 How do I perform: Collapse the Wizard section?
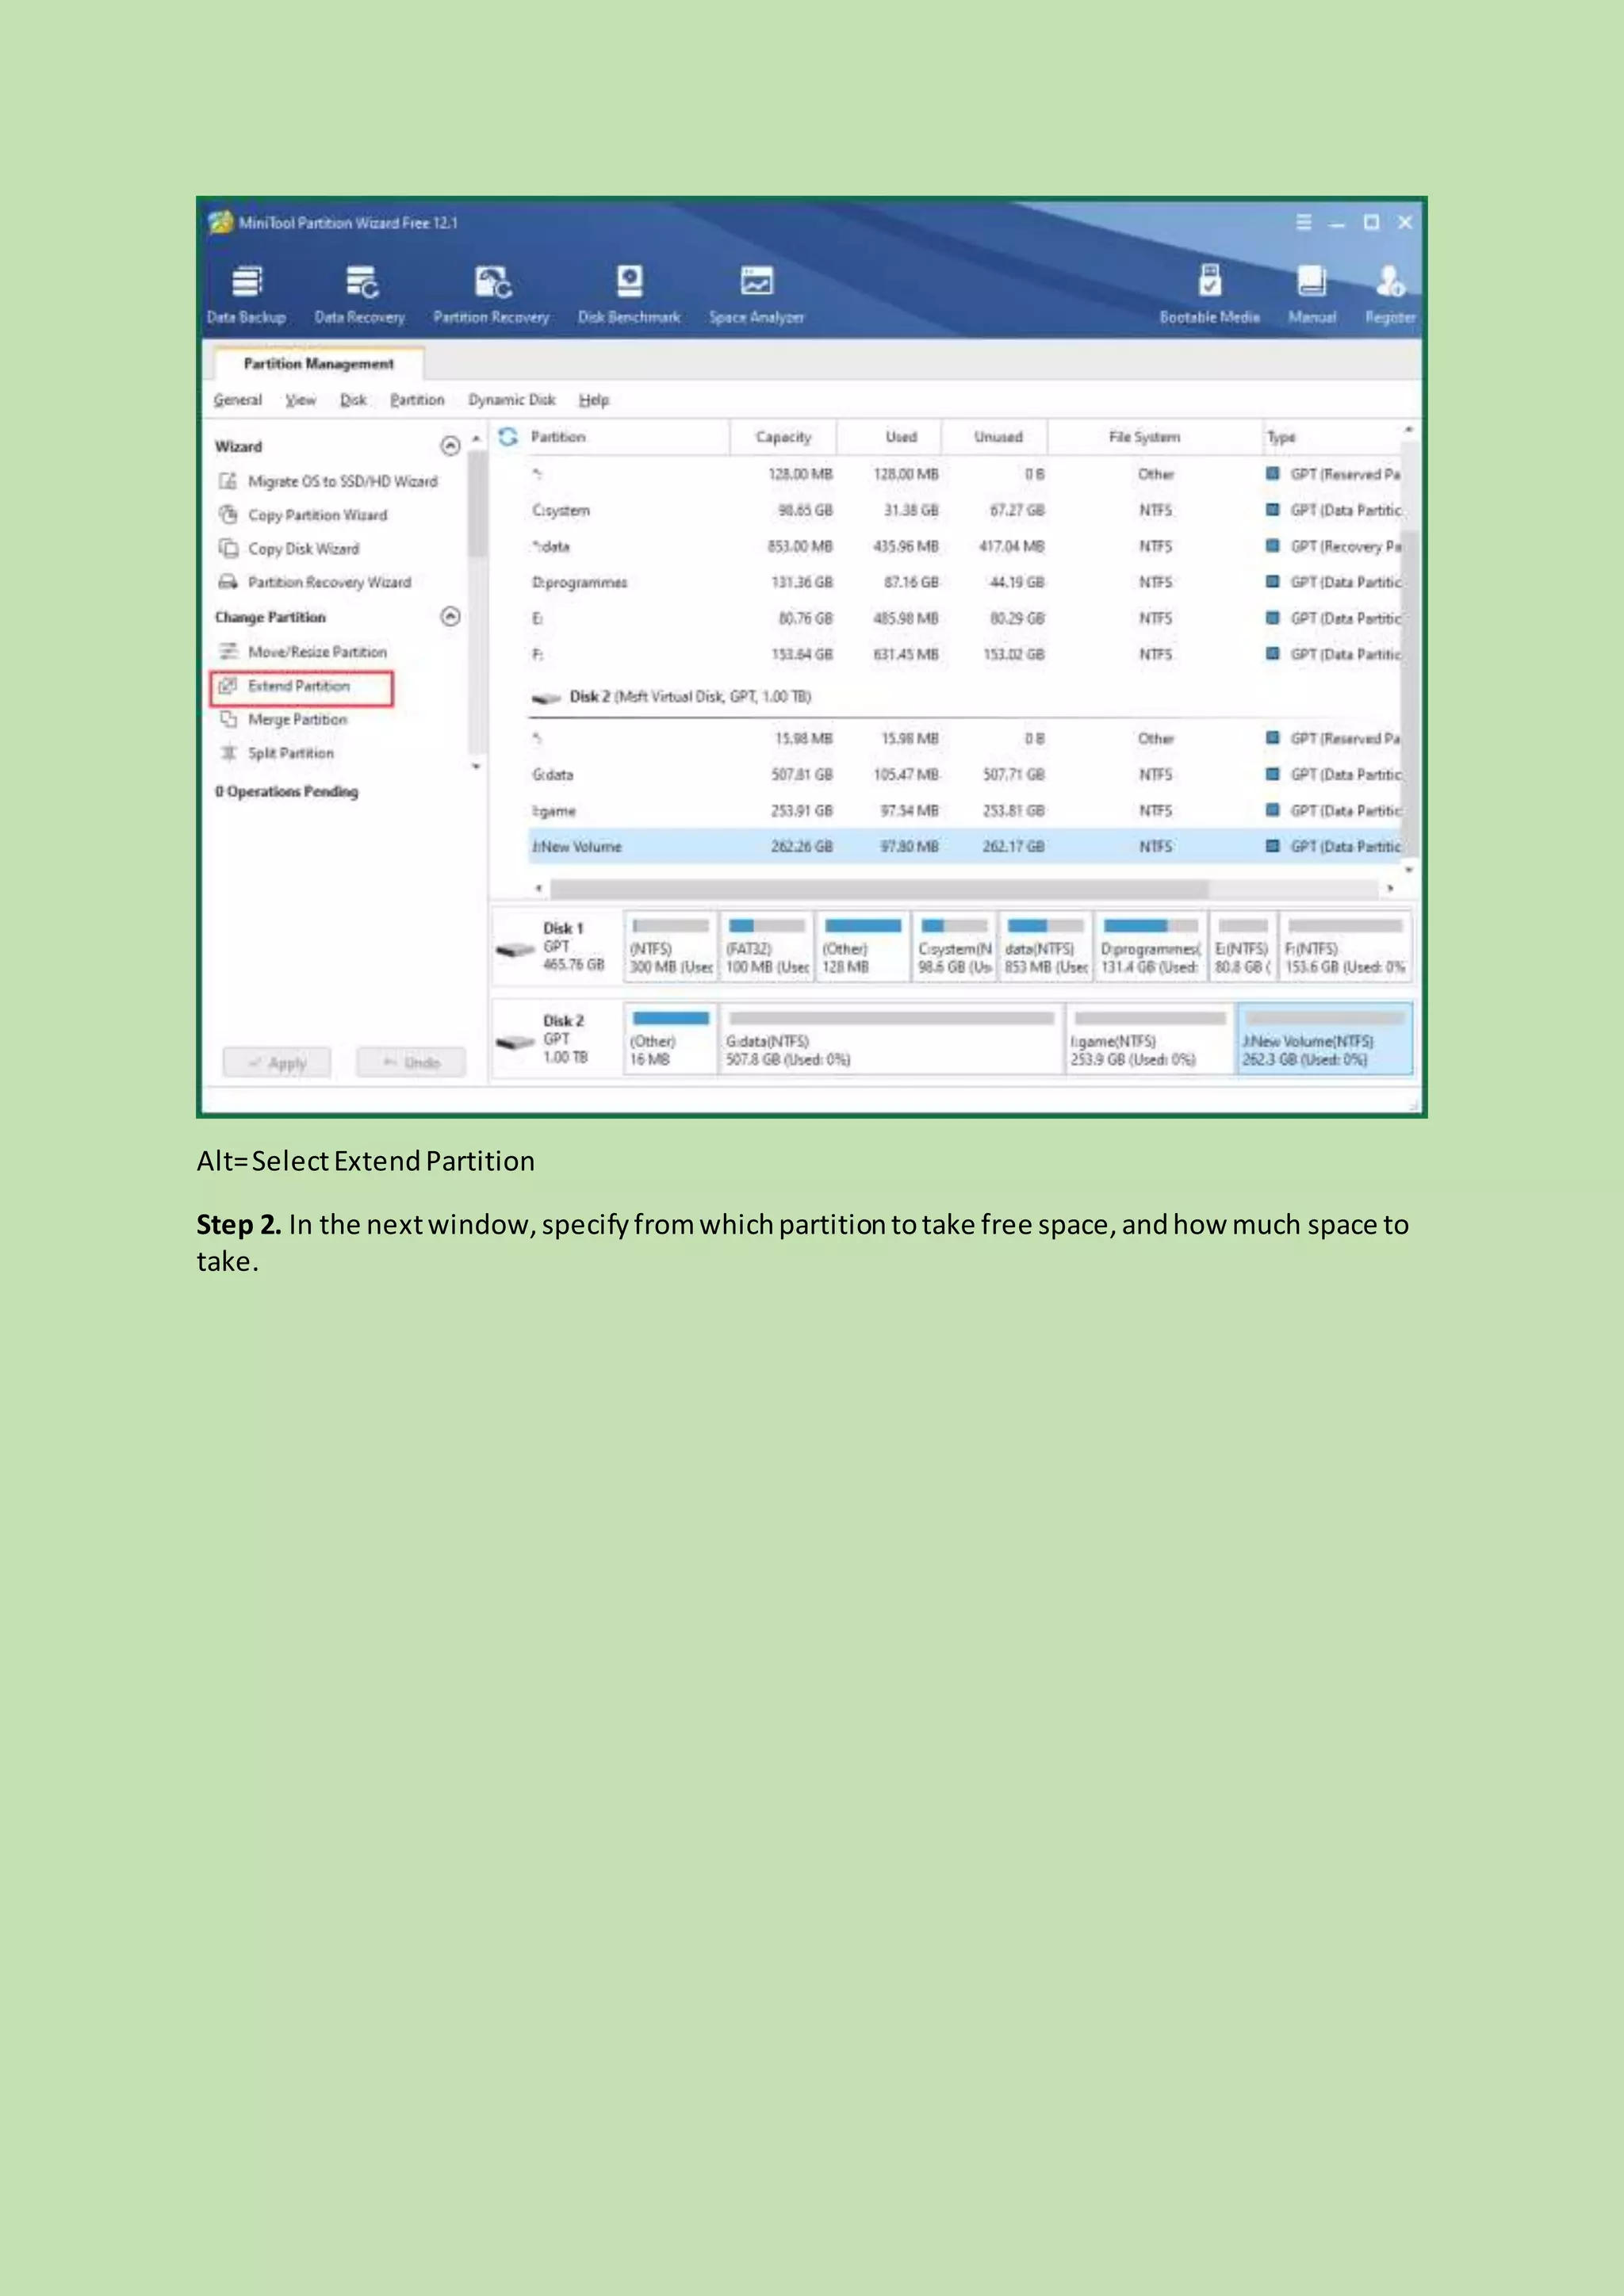coord(451,446)
